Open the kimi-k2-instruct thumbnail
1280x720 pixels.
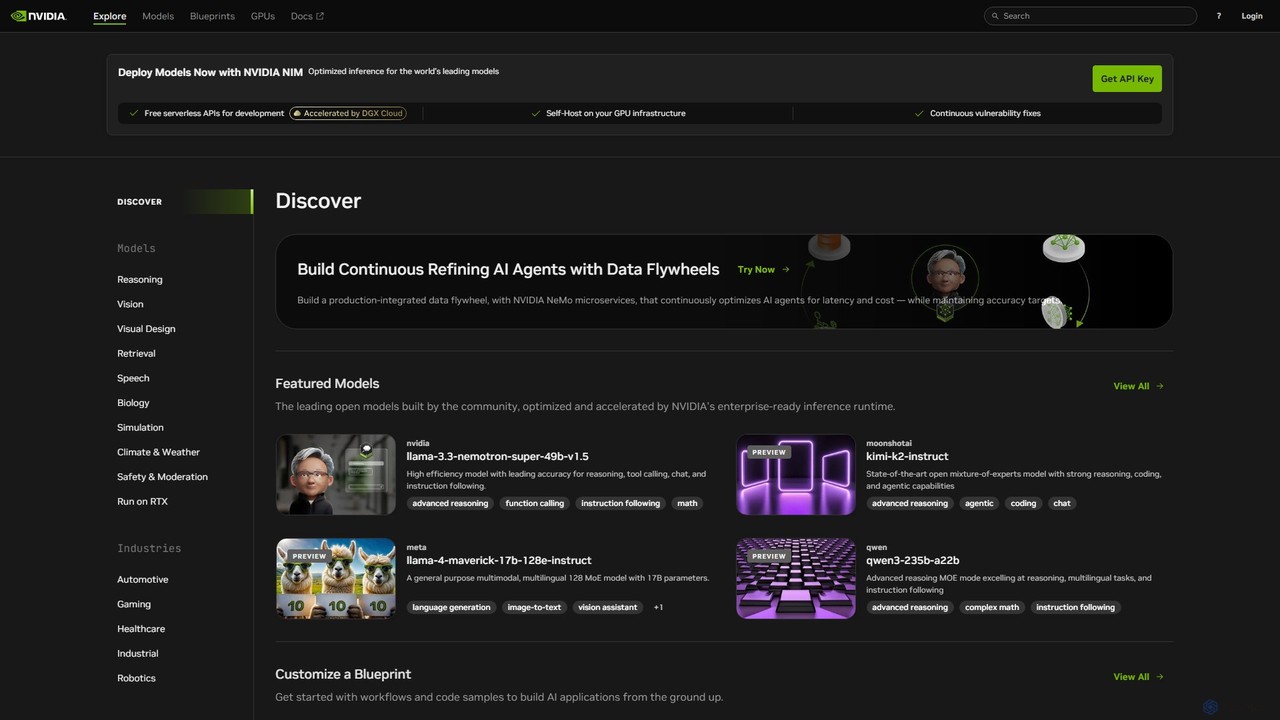(x=796, y=474)
